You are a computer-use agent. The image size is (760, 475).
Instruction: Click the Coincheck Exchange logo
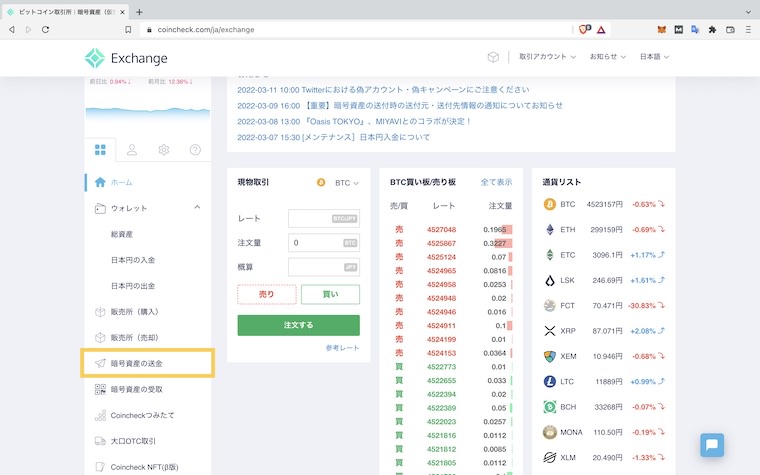pos(126,58)
